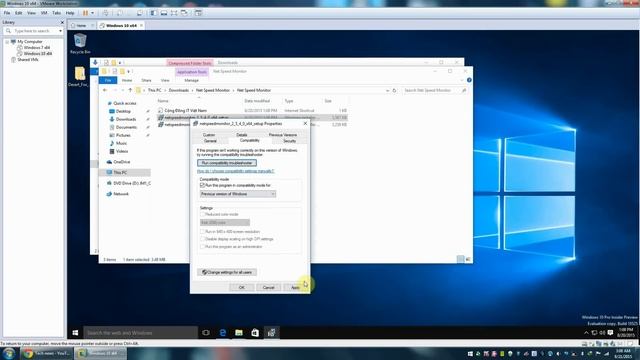Switch to Details tab in Properties
This screenshot has width=640, height=360.
[x=242, y=135]
